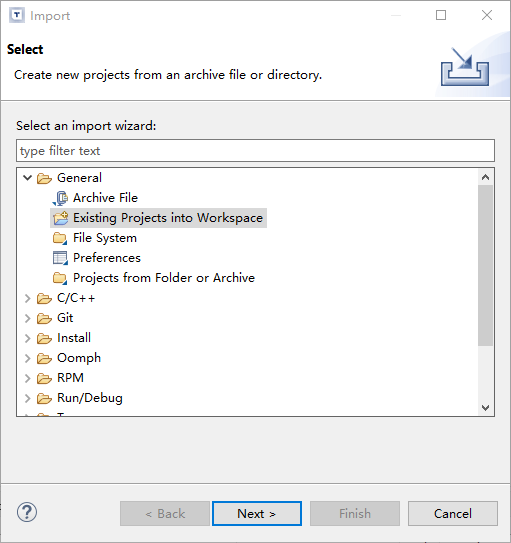Expand the Git category
Image resolution: width=511 pixels, height=543 pixels.
tap(27, 318)
